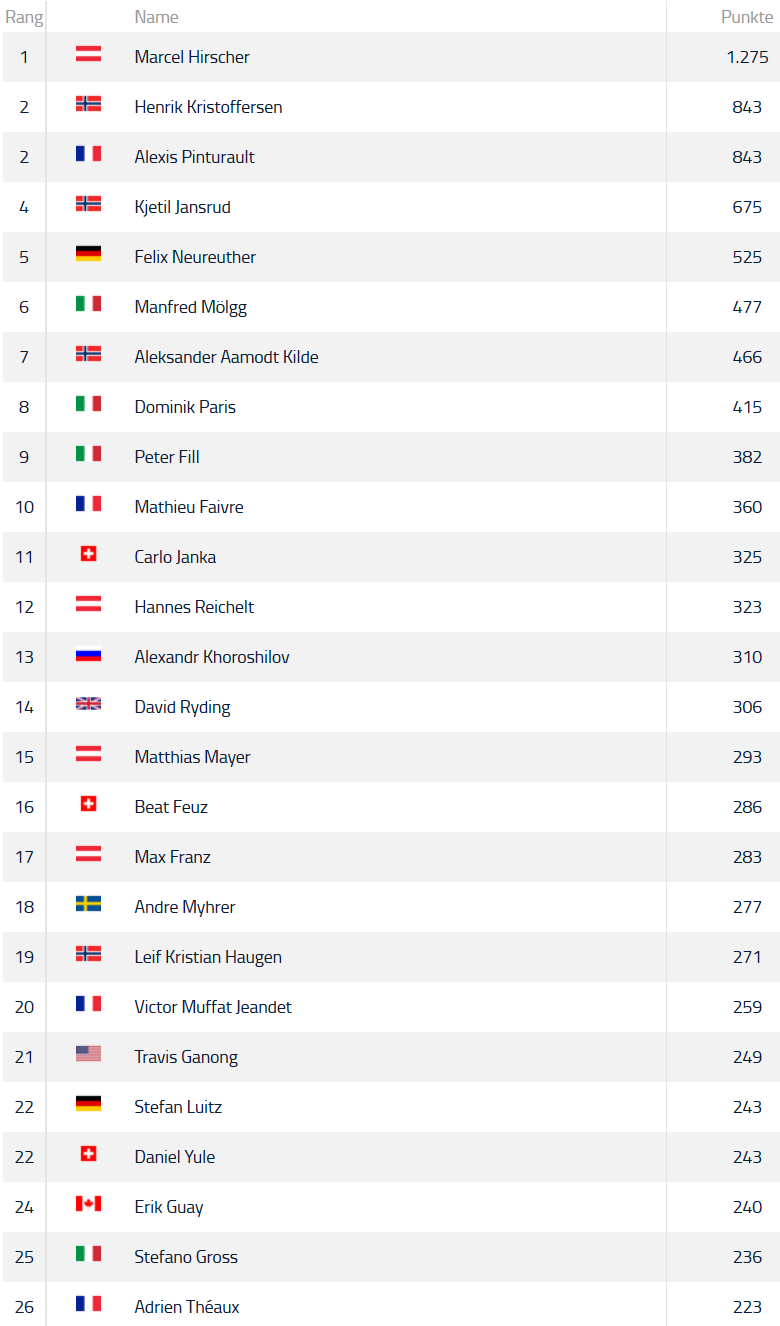Click Victor Muffat Jeandet's name
Image resolution: width=780 pixels, height=1326 pixels.
pos(213,1007)
